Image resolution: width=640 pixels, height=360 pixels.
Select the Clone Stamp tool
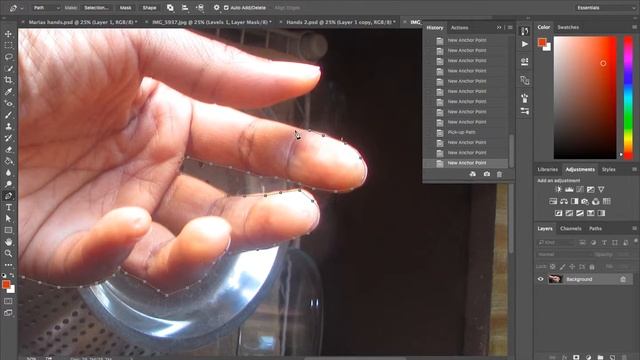pyautogui.click(x=8, y=127)
